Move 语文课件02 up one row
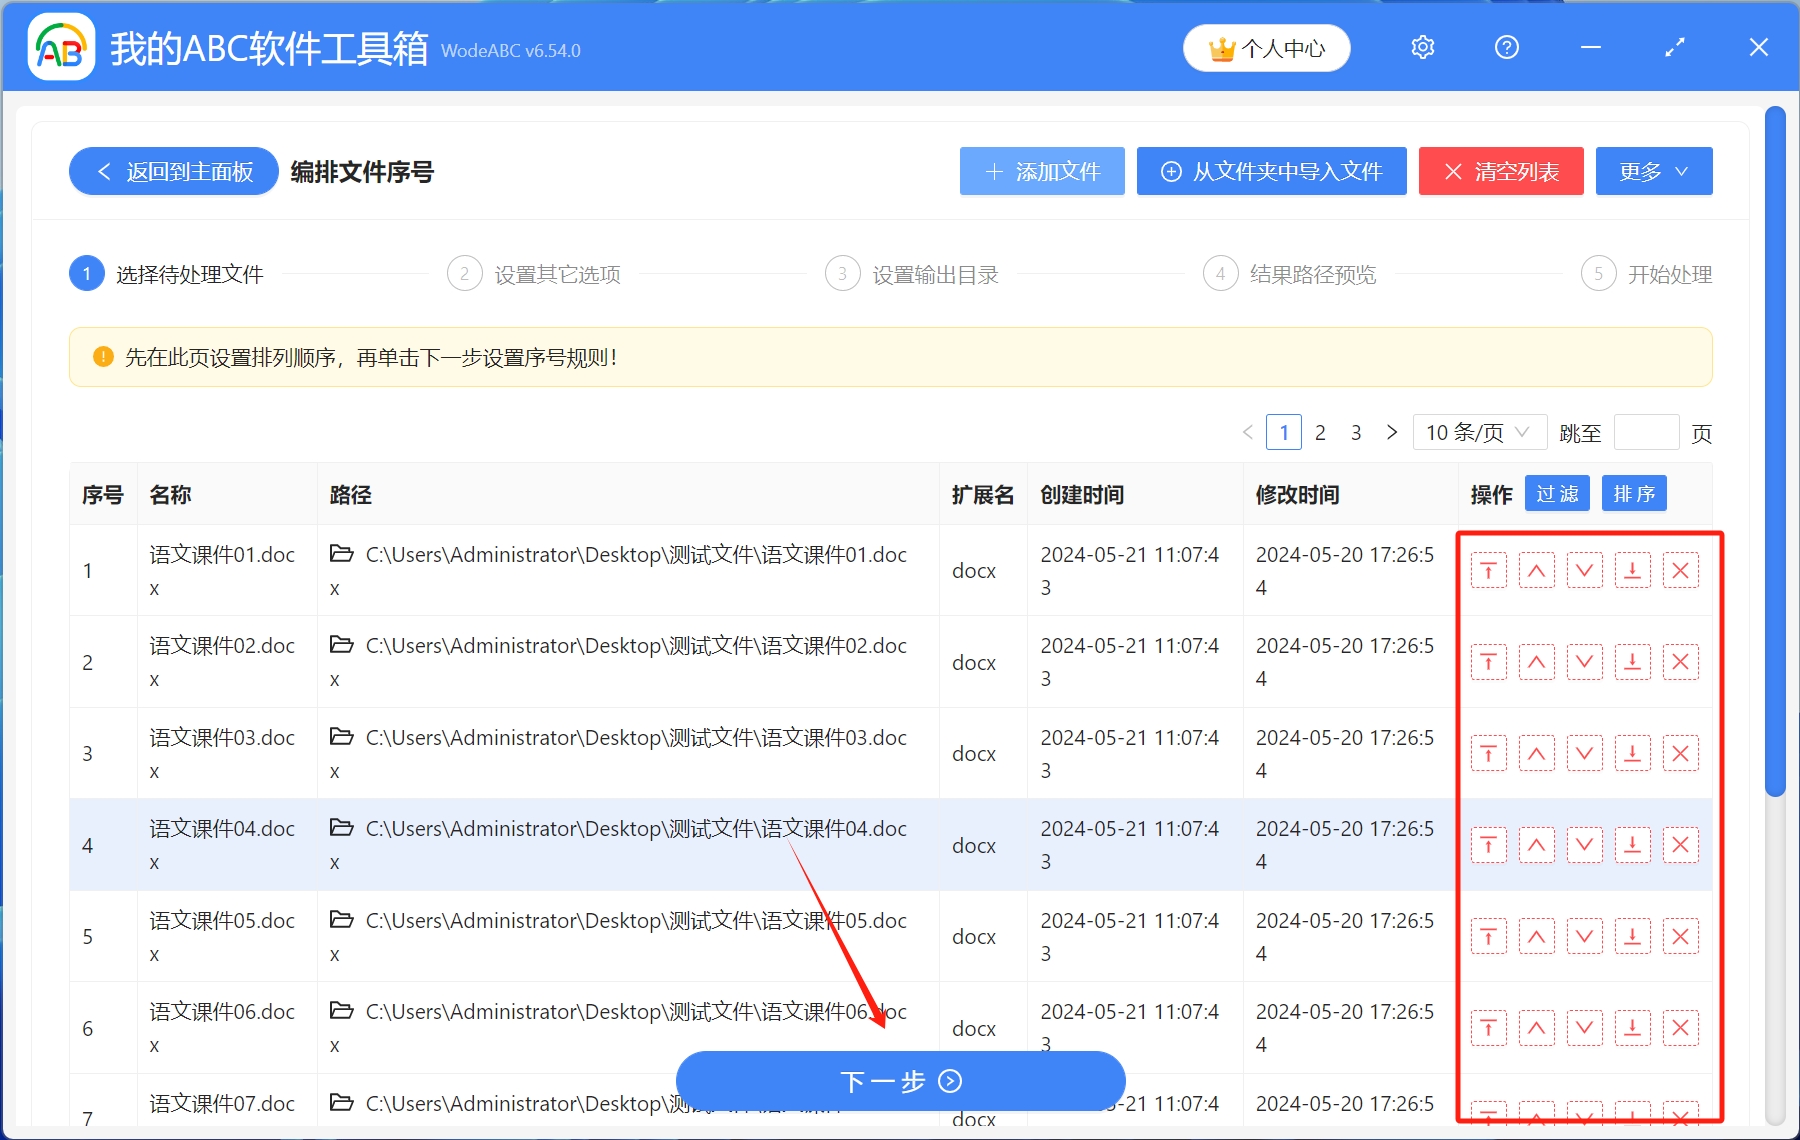The height and width of the screenshot is (1140, 1800). pos(1537,661)
